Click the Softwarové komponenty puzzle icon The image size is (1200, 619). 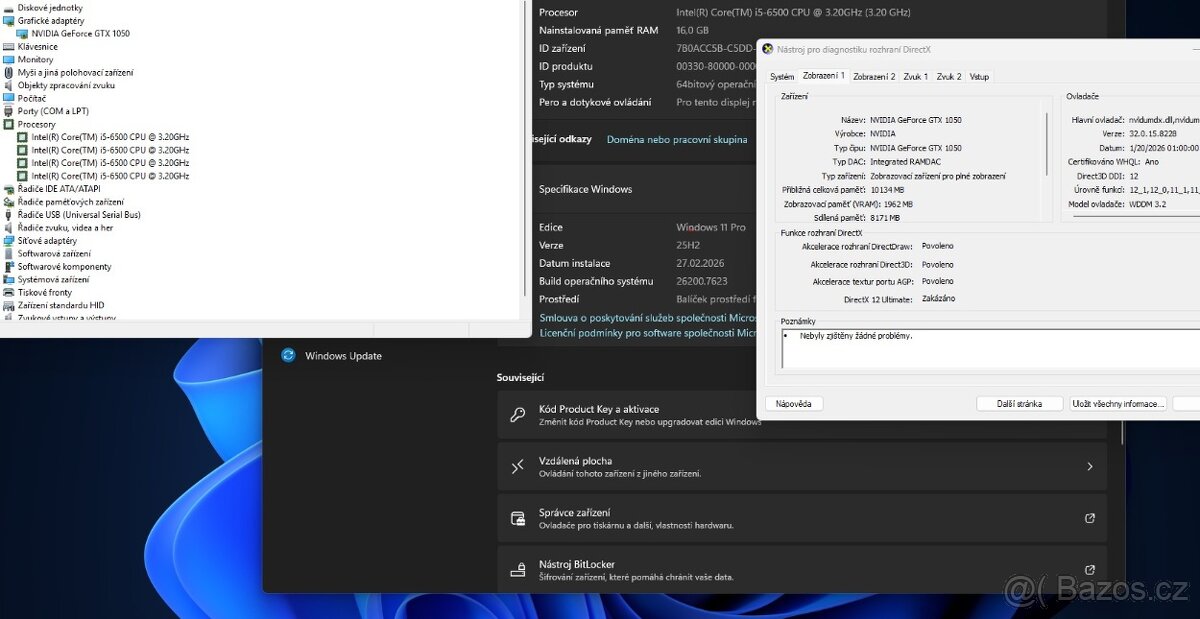pyautogui.click(x=9, y=267)
